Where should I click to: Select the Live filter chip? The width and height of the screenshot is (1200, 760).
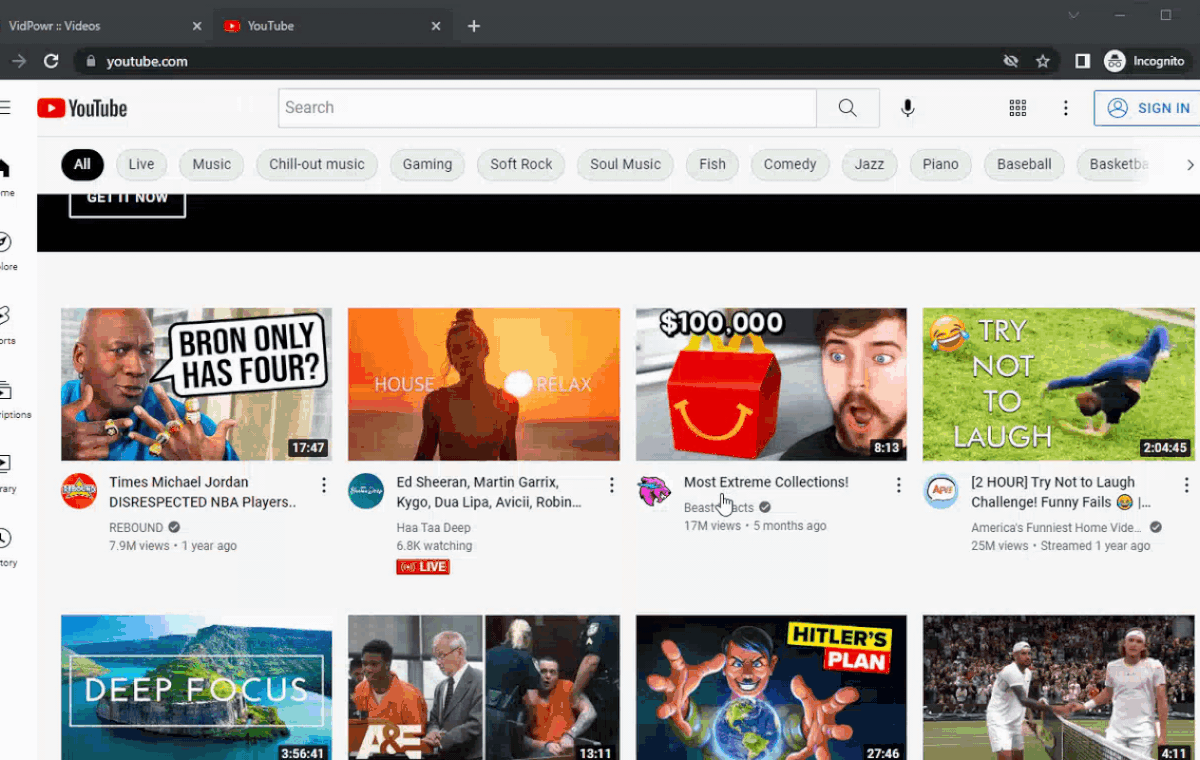coord(141,164)
